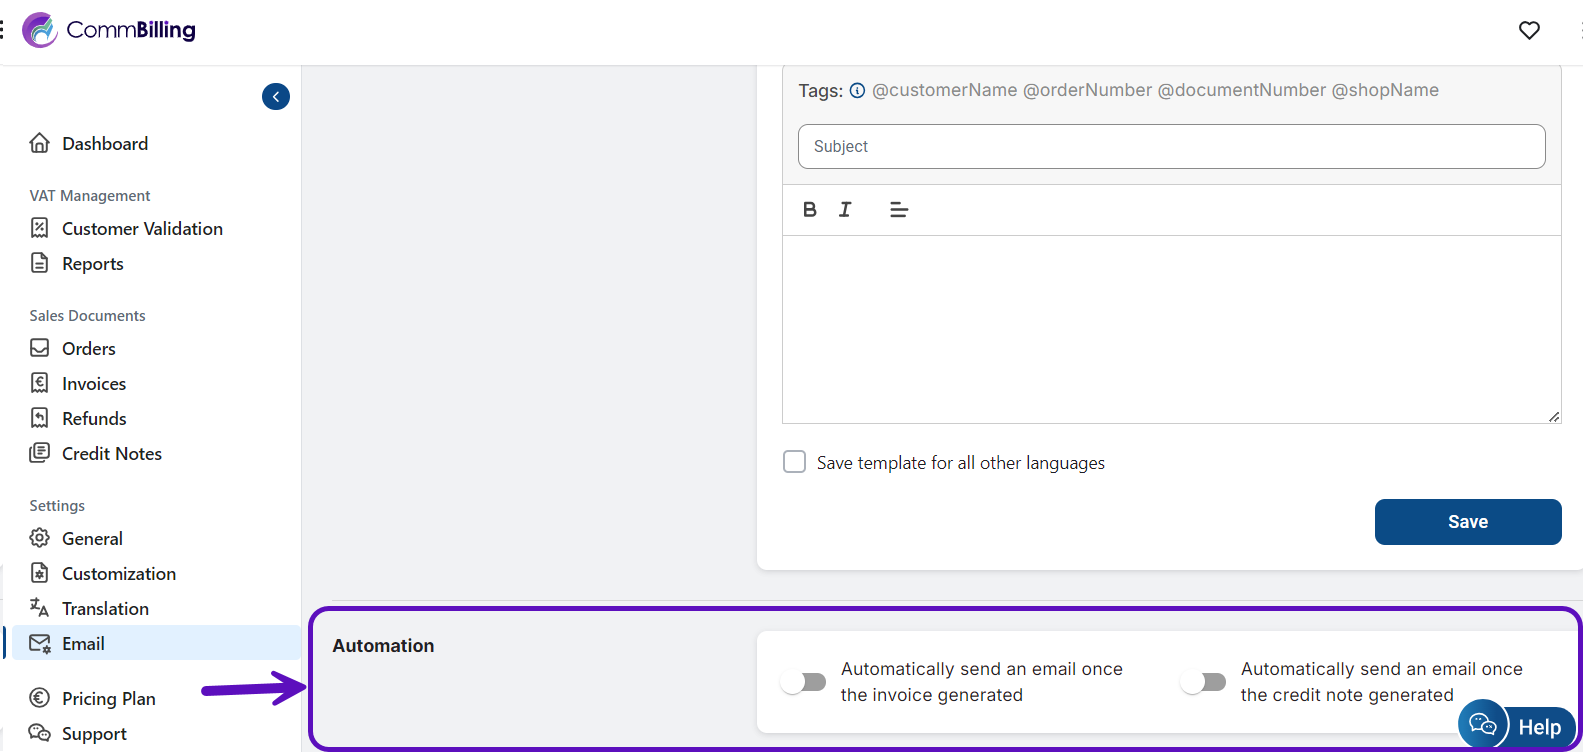Click the tags info icon
Viewport: 1583px width, 752px height.
857,91
